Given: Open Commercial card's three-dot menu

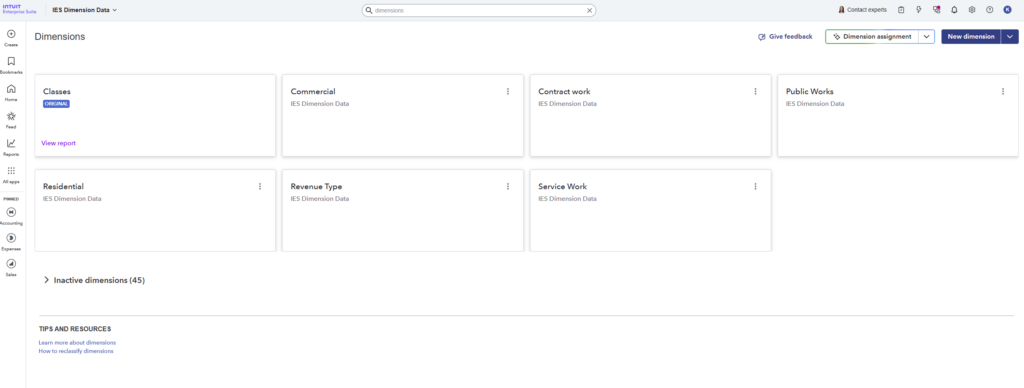Looking at the screenshot, I should point(507,91).
